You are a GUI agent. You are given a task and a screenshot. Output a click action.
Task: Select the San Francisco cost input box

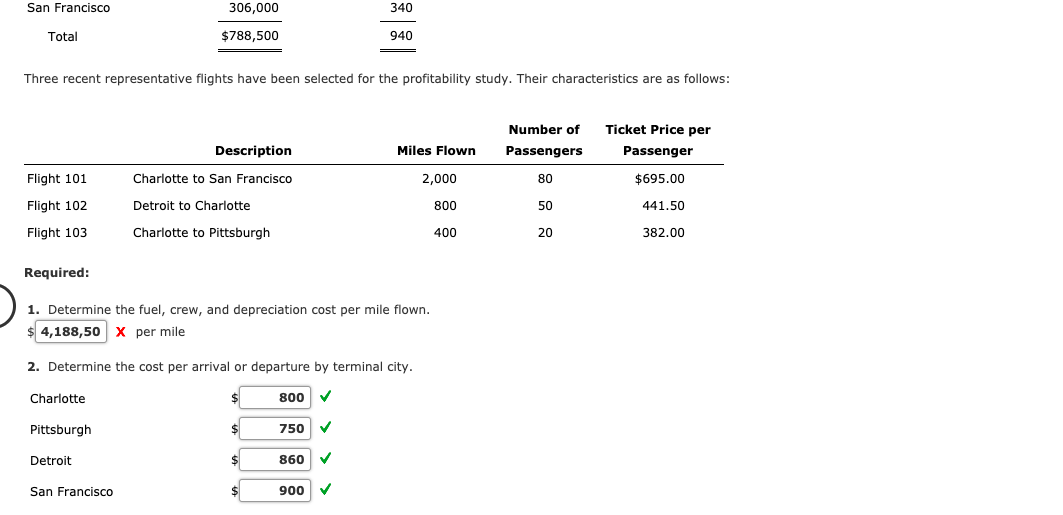coord(275,491)
